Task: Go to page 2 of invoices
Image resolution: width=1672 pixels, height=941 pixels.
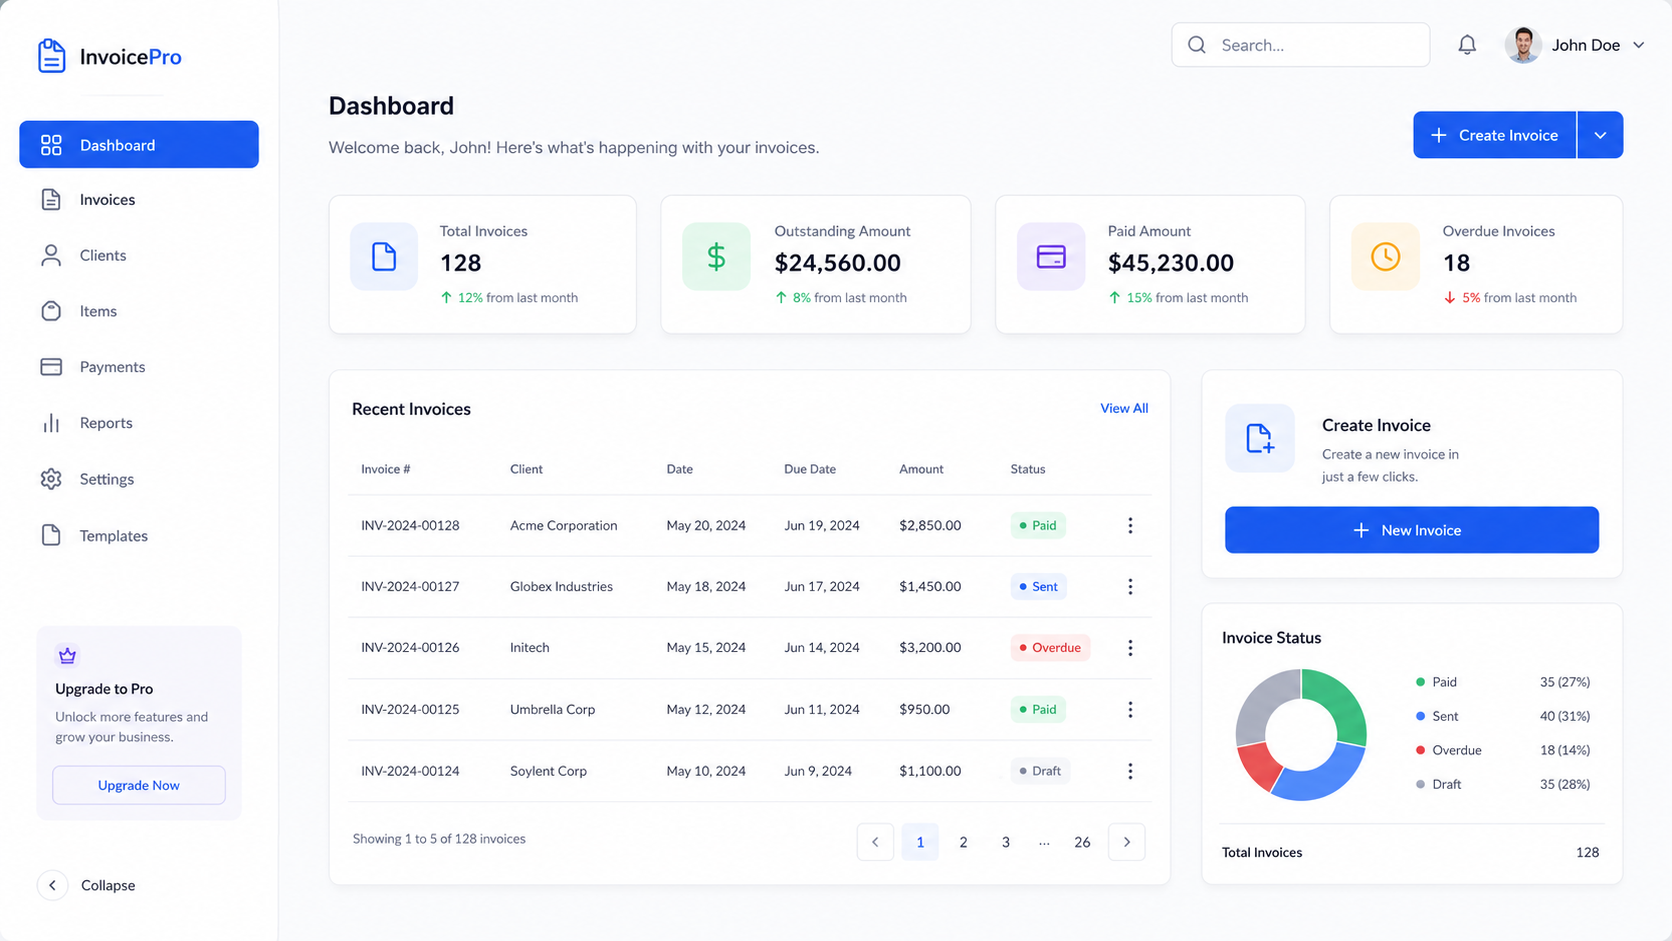Action: pyautogui.click(x=963, y=842)
